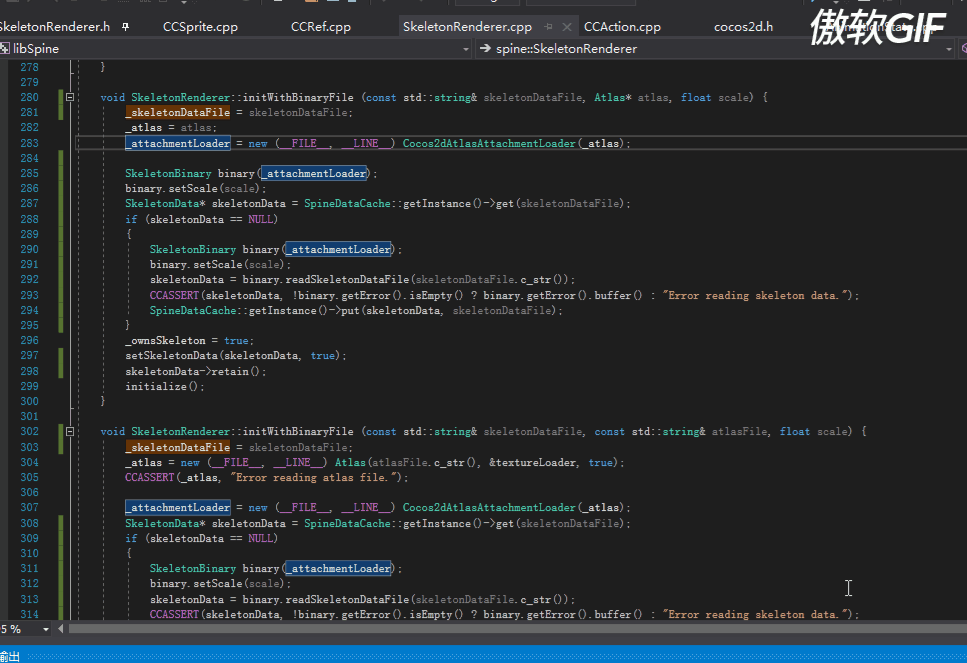The width and height of the screenshot is (967, 663).
Task: Open the libSpine project dropdown
Action: 466,49
